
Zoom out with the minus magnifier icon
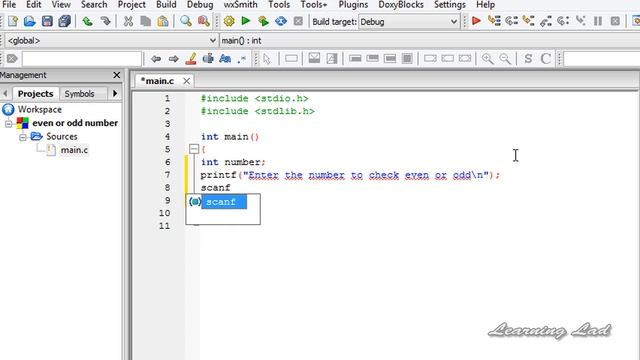[505, 59]
